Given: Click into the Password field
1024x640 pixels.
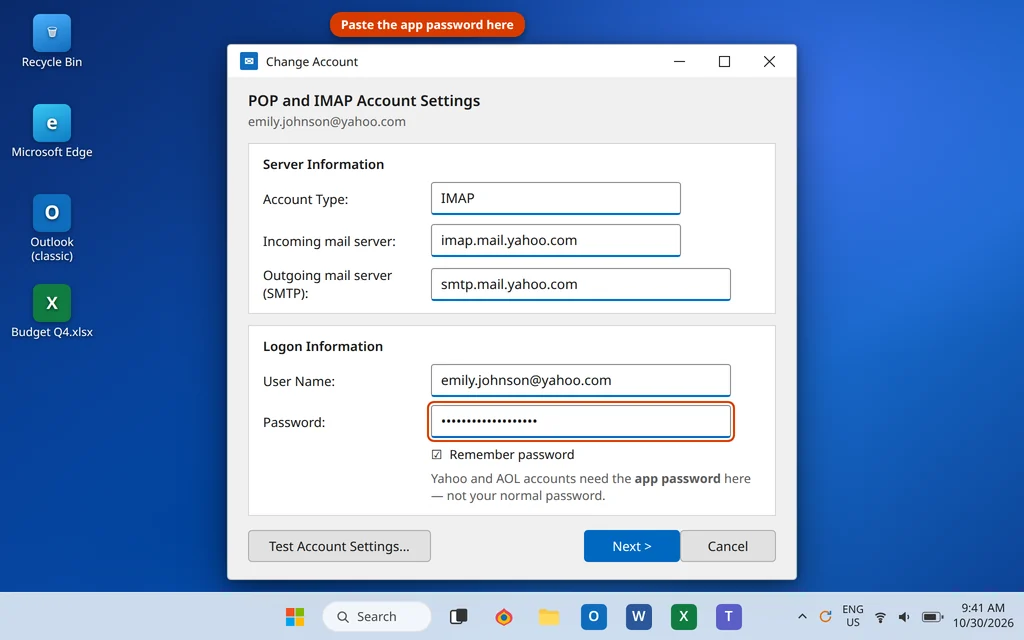Looking at the screenshot, I should tap(581, 421).
